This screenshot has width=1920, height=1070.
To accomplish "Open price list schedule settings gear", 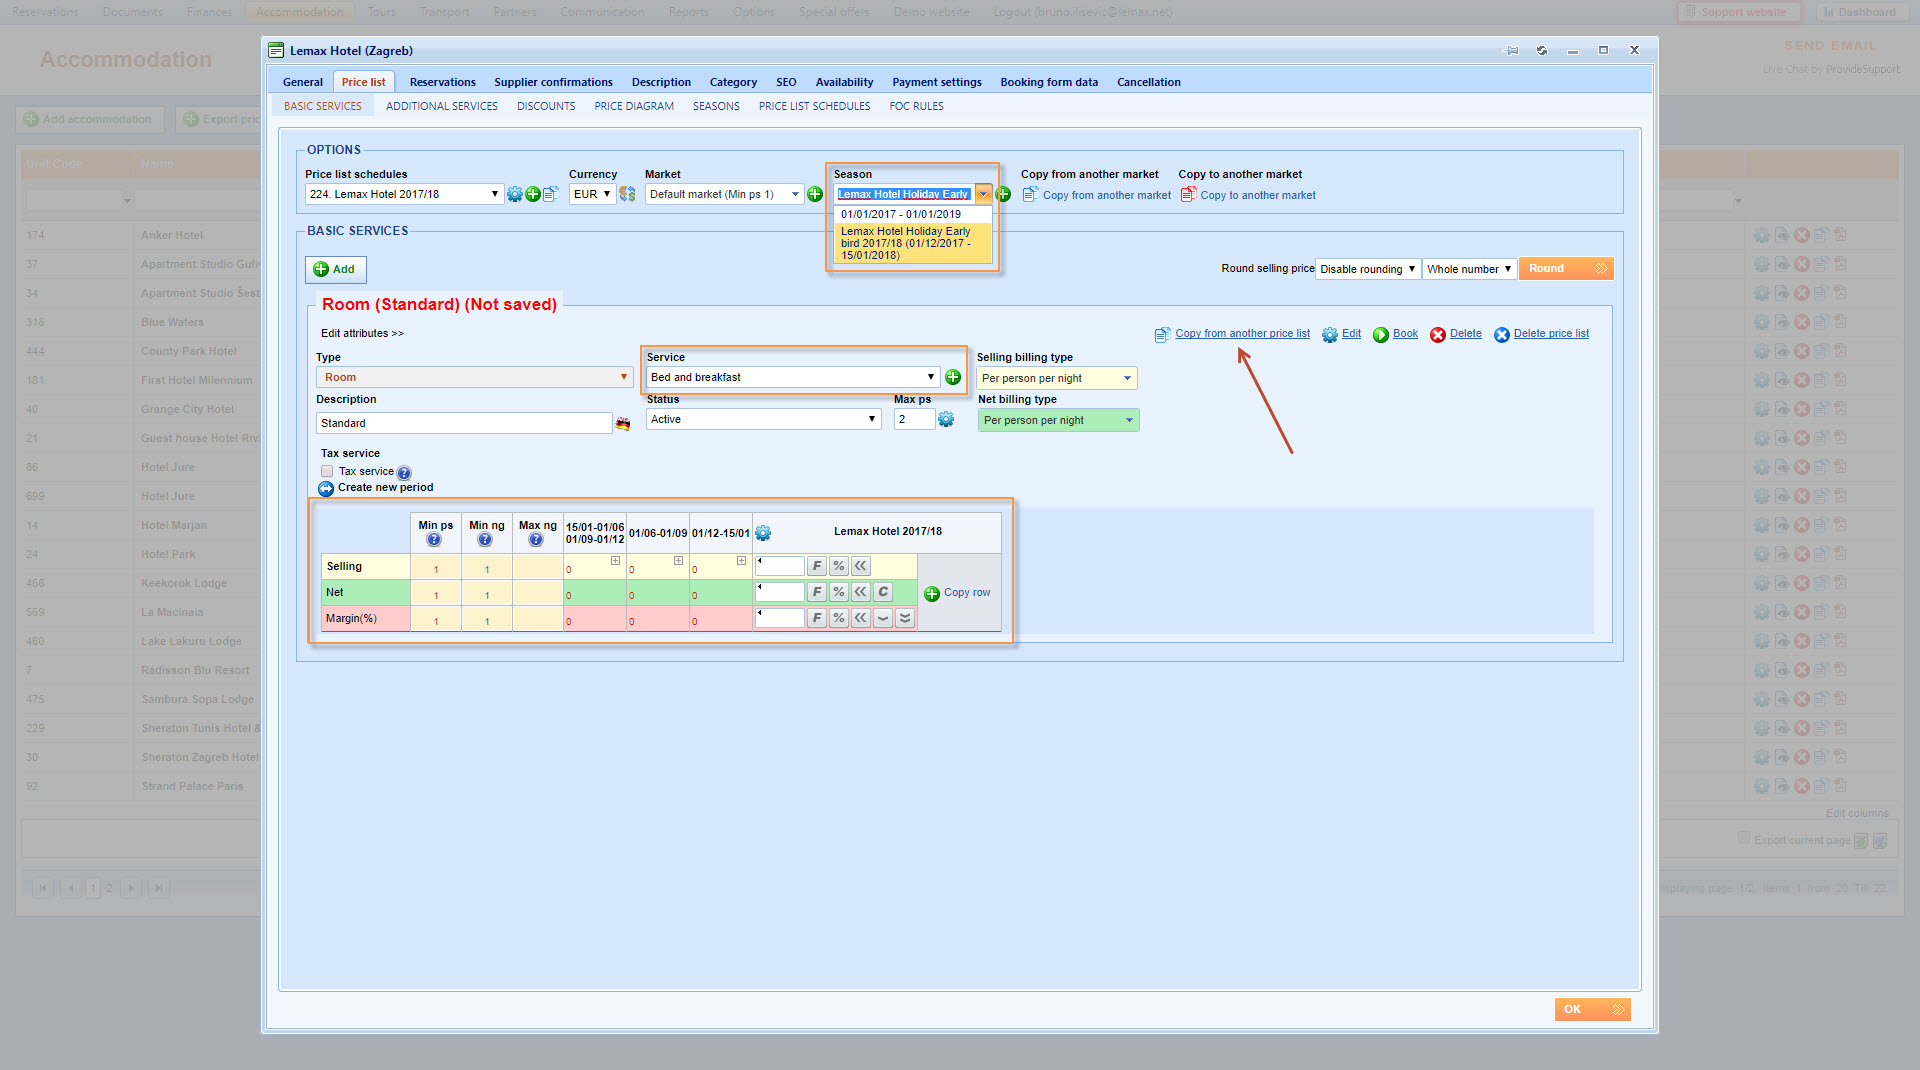I will click(514, 195).
